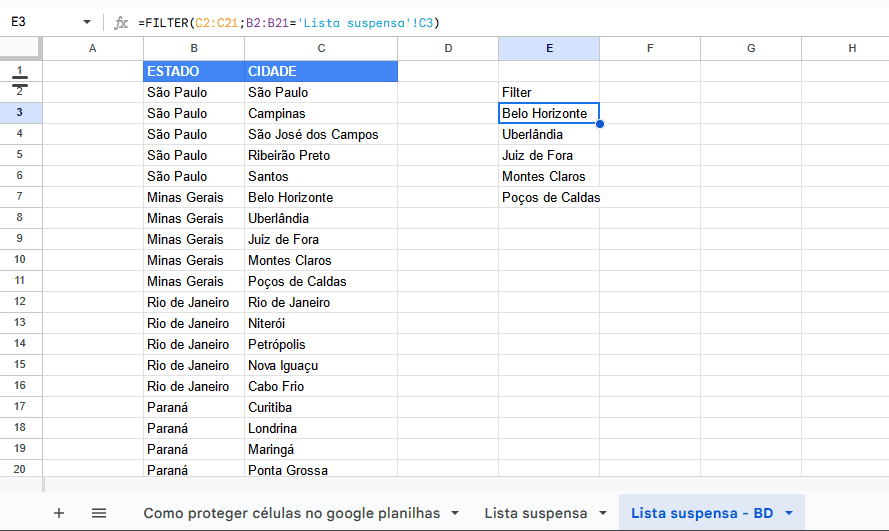
Task: Click the Filter label cell
Action: click(548, 92)
